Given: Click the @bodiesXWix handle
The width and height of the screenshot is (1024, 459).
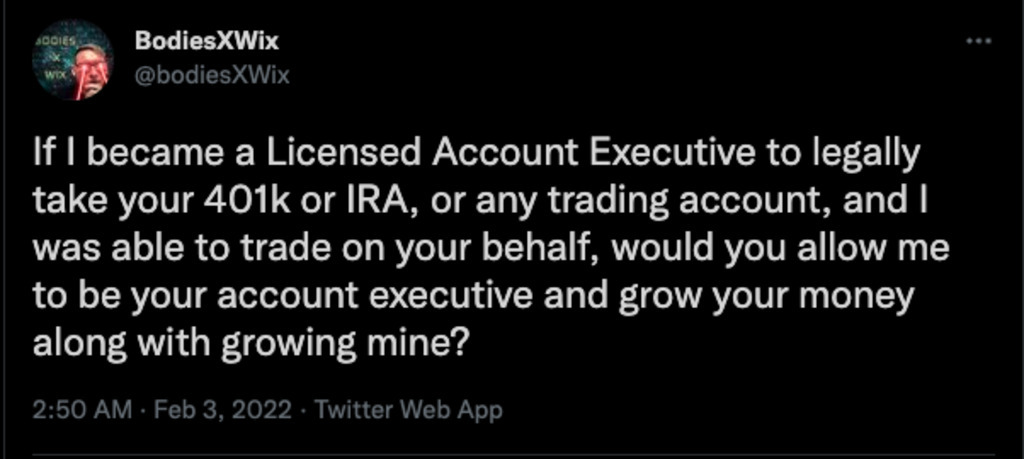Looking at the screenshot, I should point(212,76).
